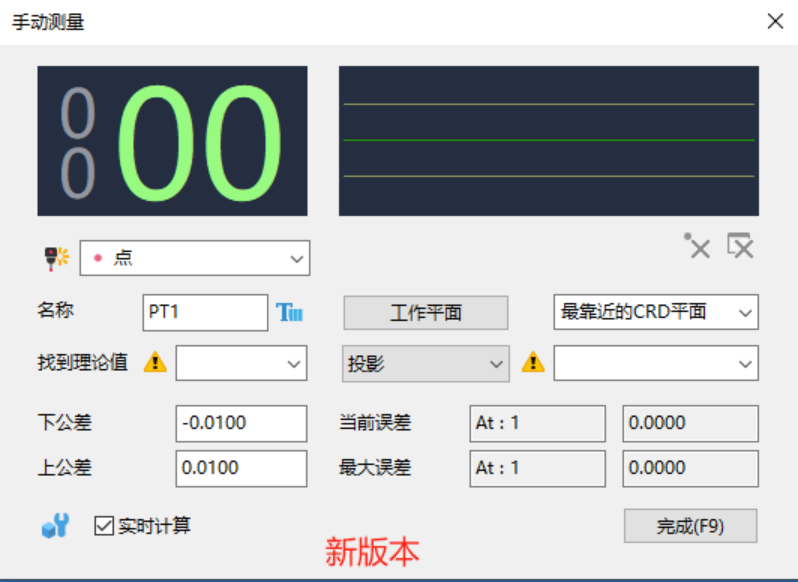Click the 找到理论值 label
Image resolution: width=798 pixels, height=582 pixels.
(82, 363)
